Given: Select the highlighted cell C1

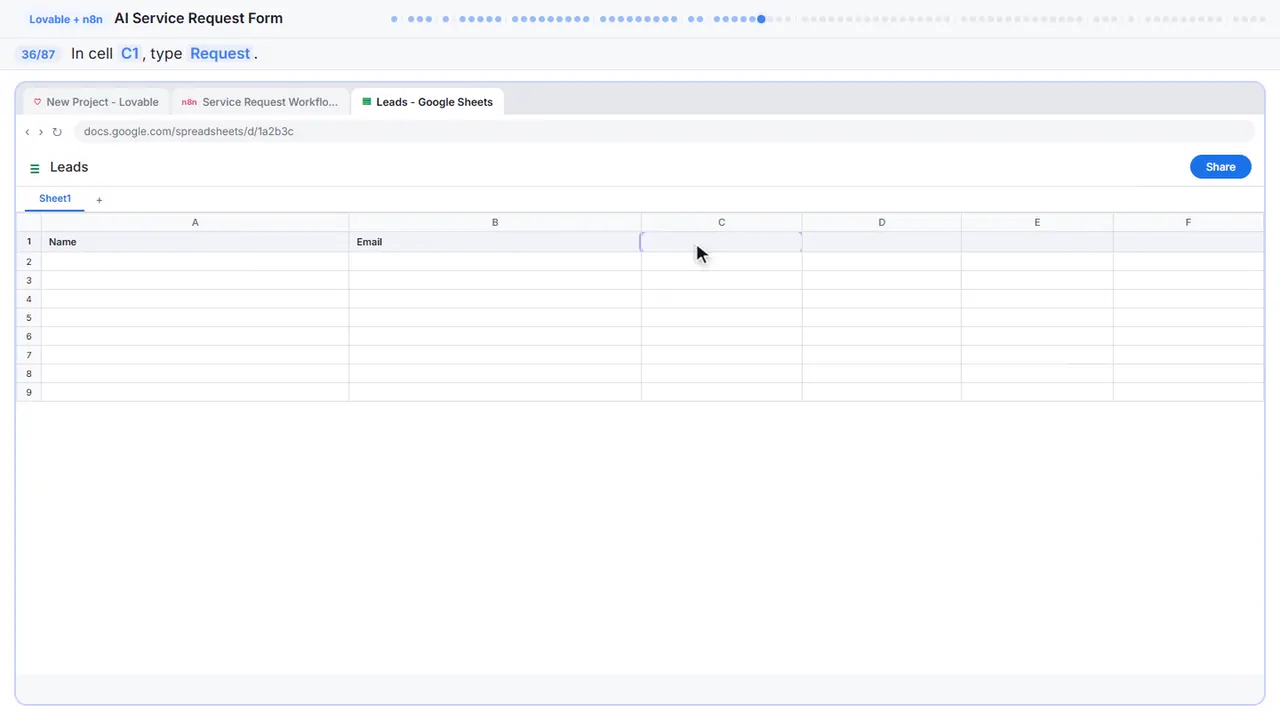Looking at the screenshot, I should point(721,242).
